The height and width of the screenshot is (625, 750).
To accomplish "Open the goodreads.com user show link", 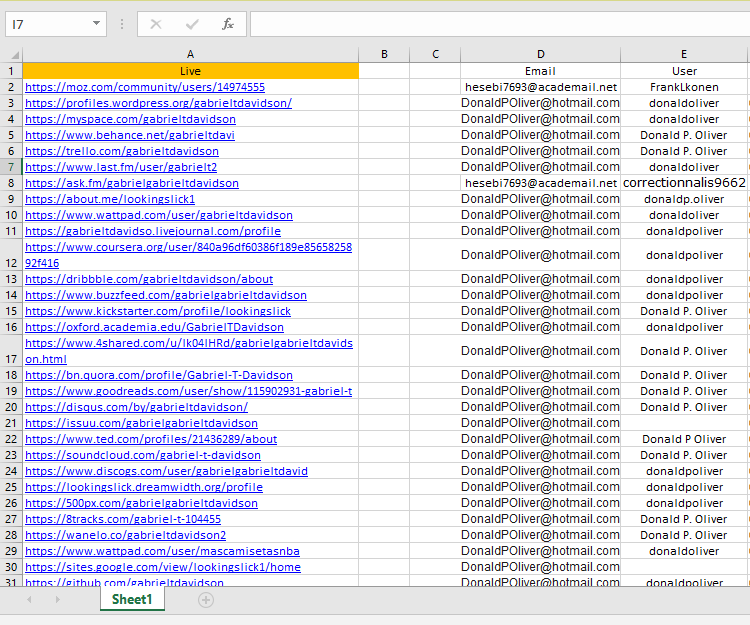I will point(188,391).
